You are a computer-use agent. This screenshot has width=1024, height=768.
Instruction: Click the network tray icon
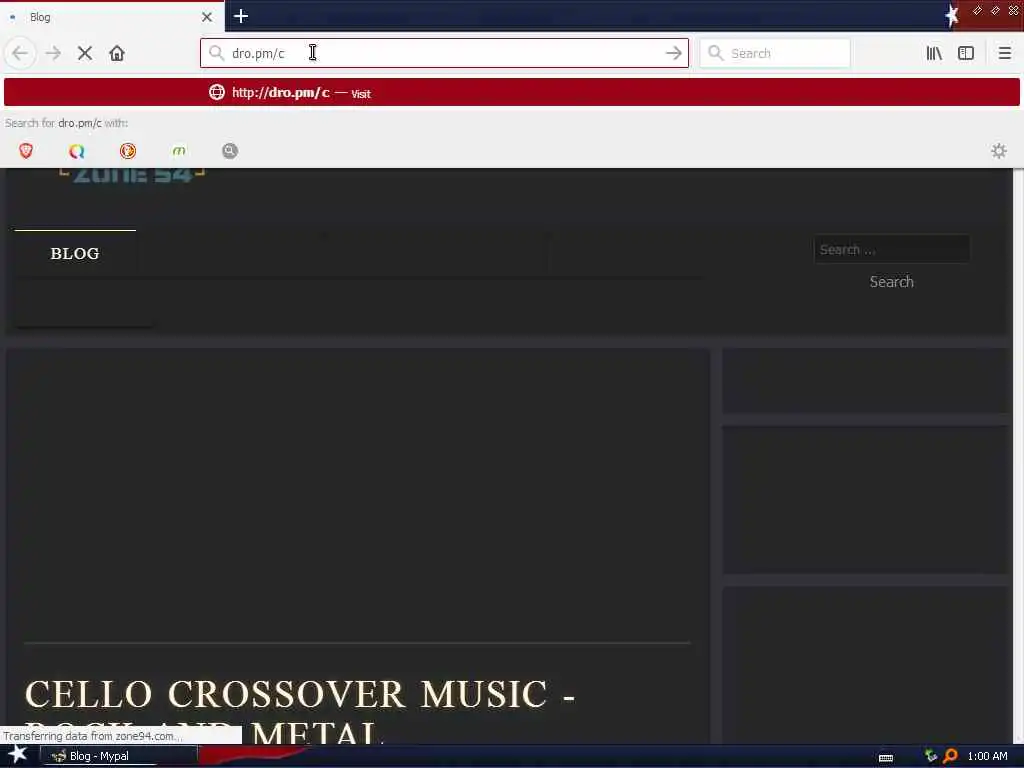[931, 756]
